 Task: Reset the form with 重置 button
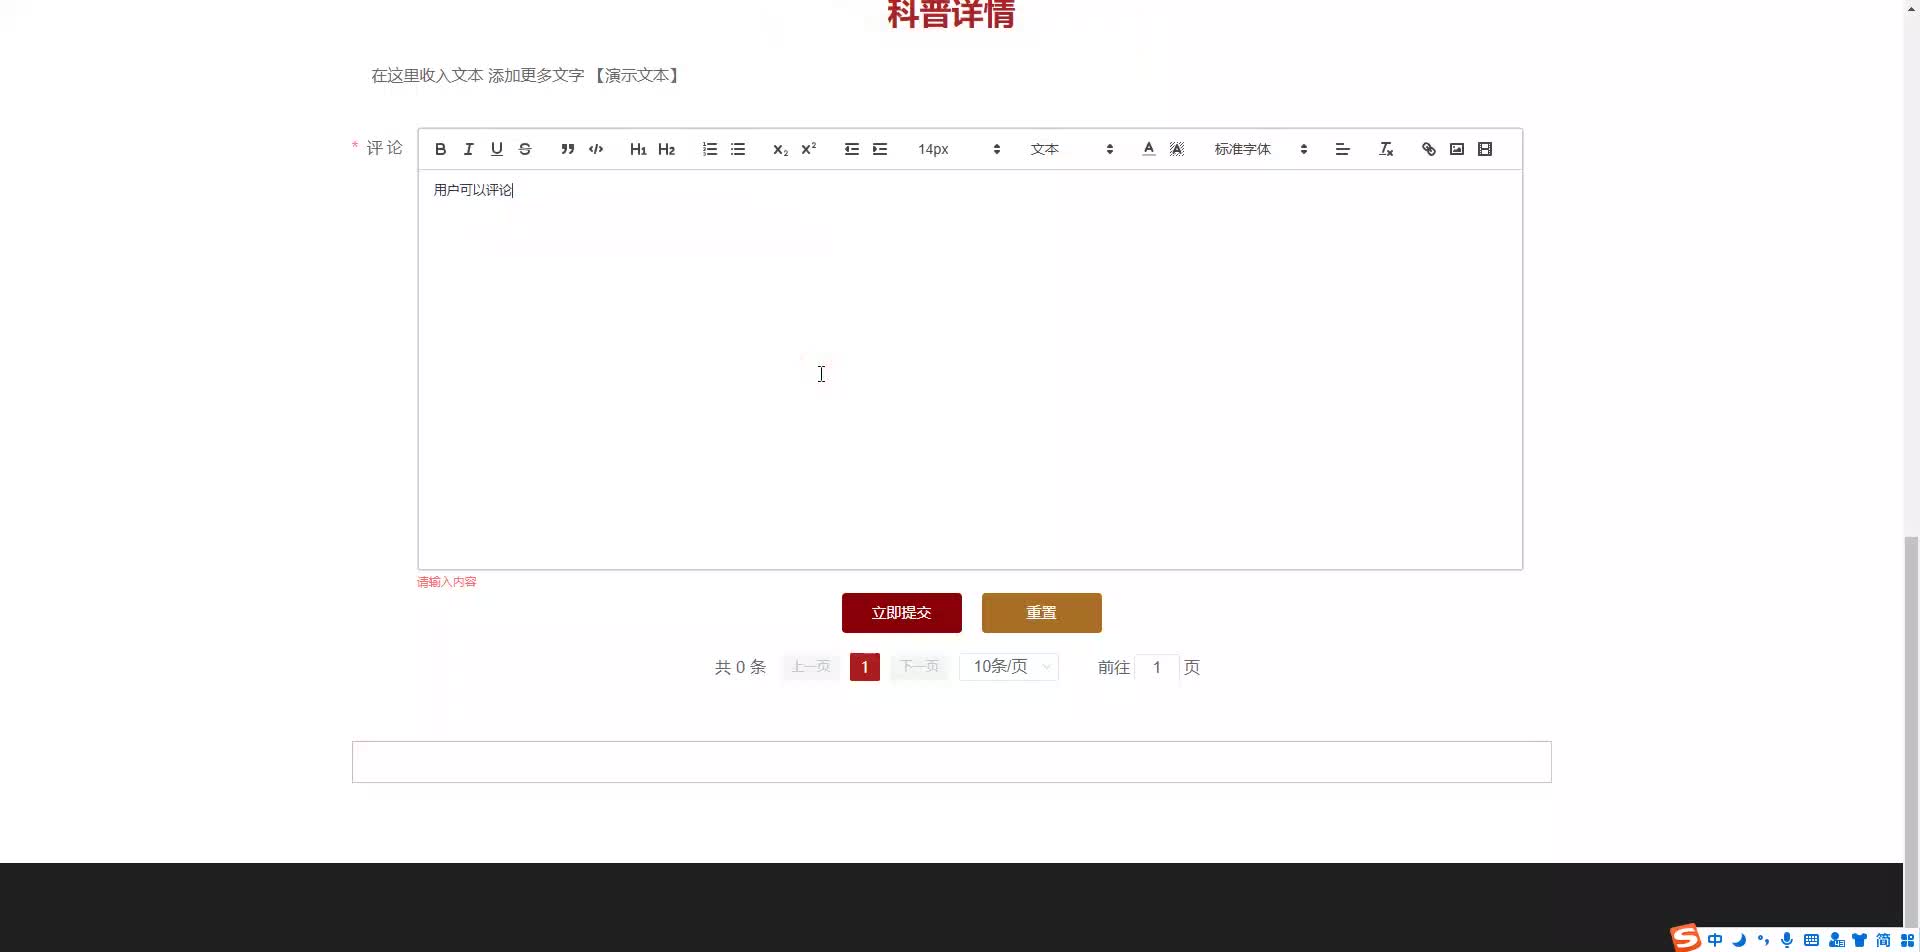point(1041,612)
